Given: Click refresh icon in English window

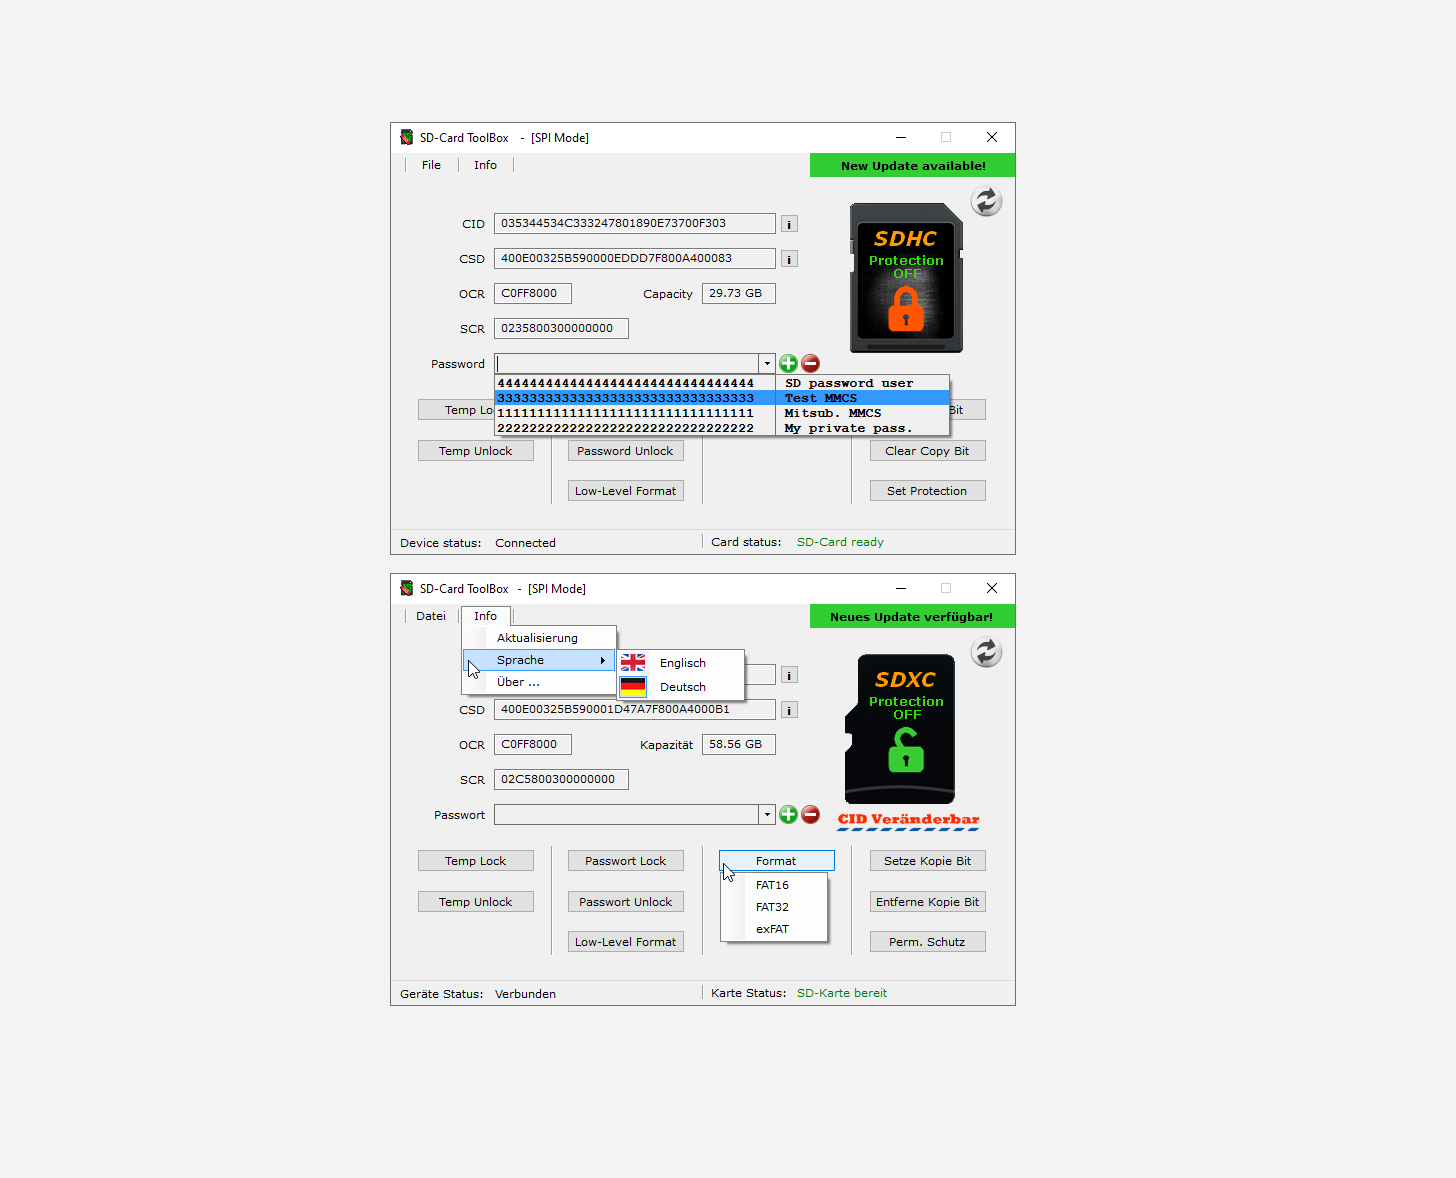Looking at the screenshot, I should [986, 201].
